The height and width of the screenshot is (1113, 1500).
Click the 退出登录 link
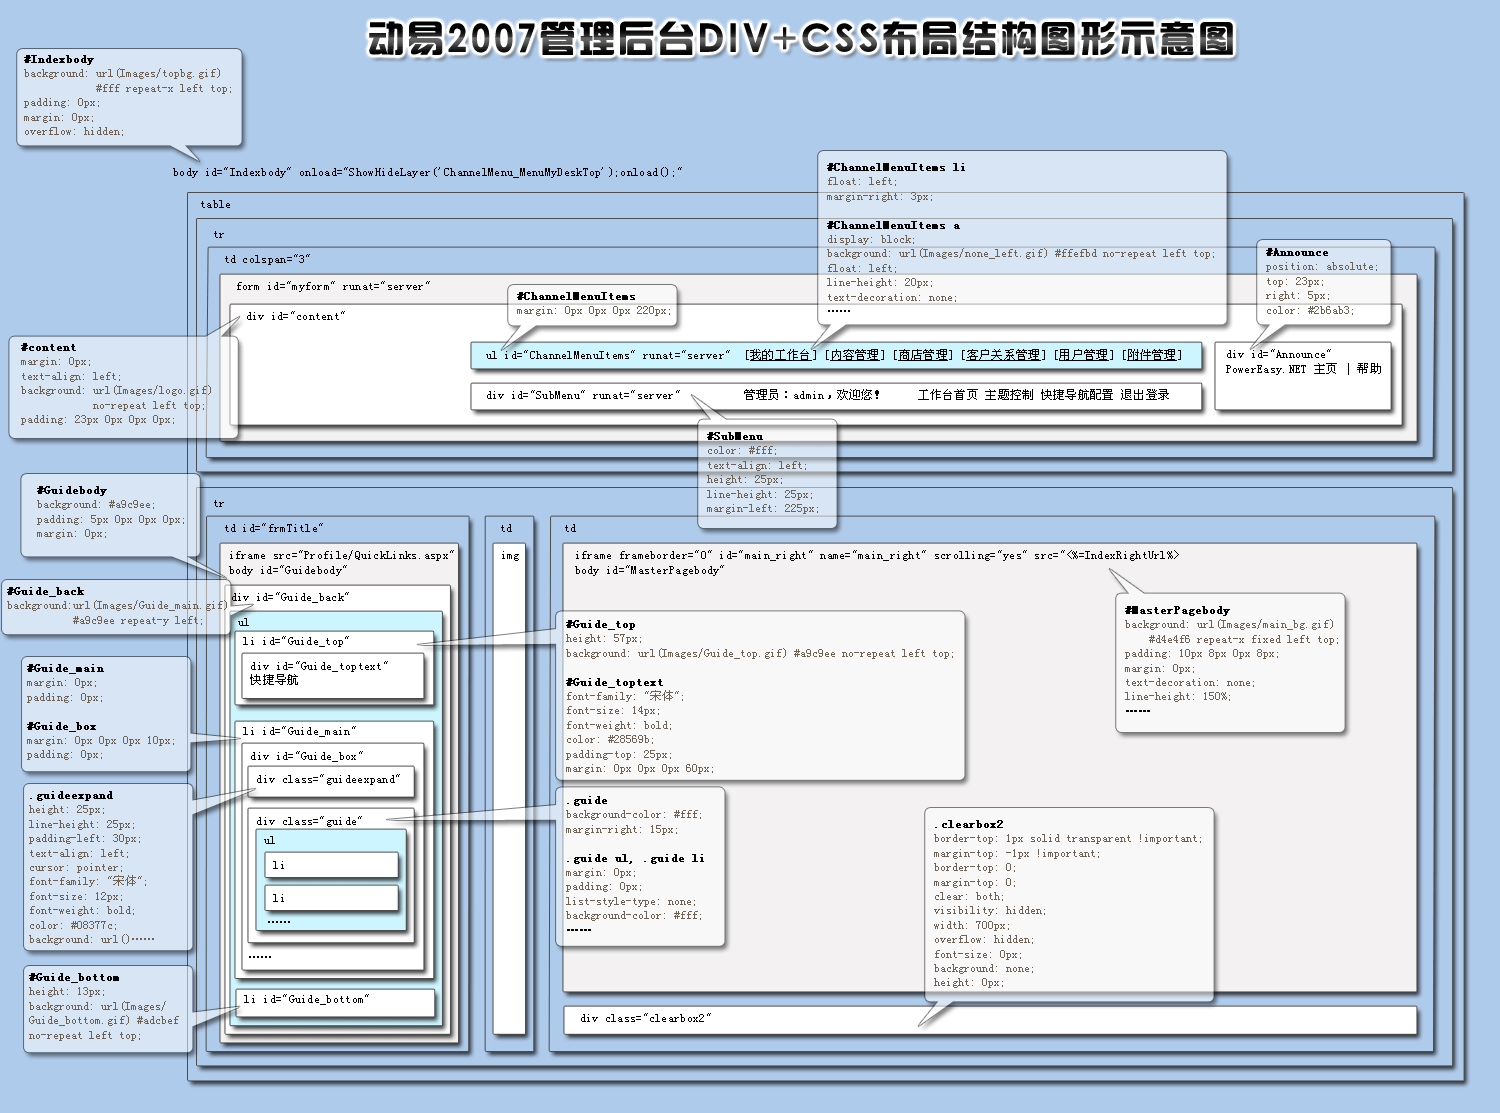coord(1144,395)
